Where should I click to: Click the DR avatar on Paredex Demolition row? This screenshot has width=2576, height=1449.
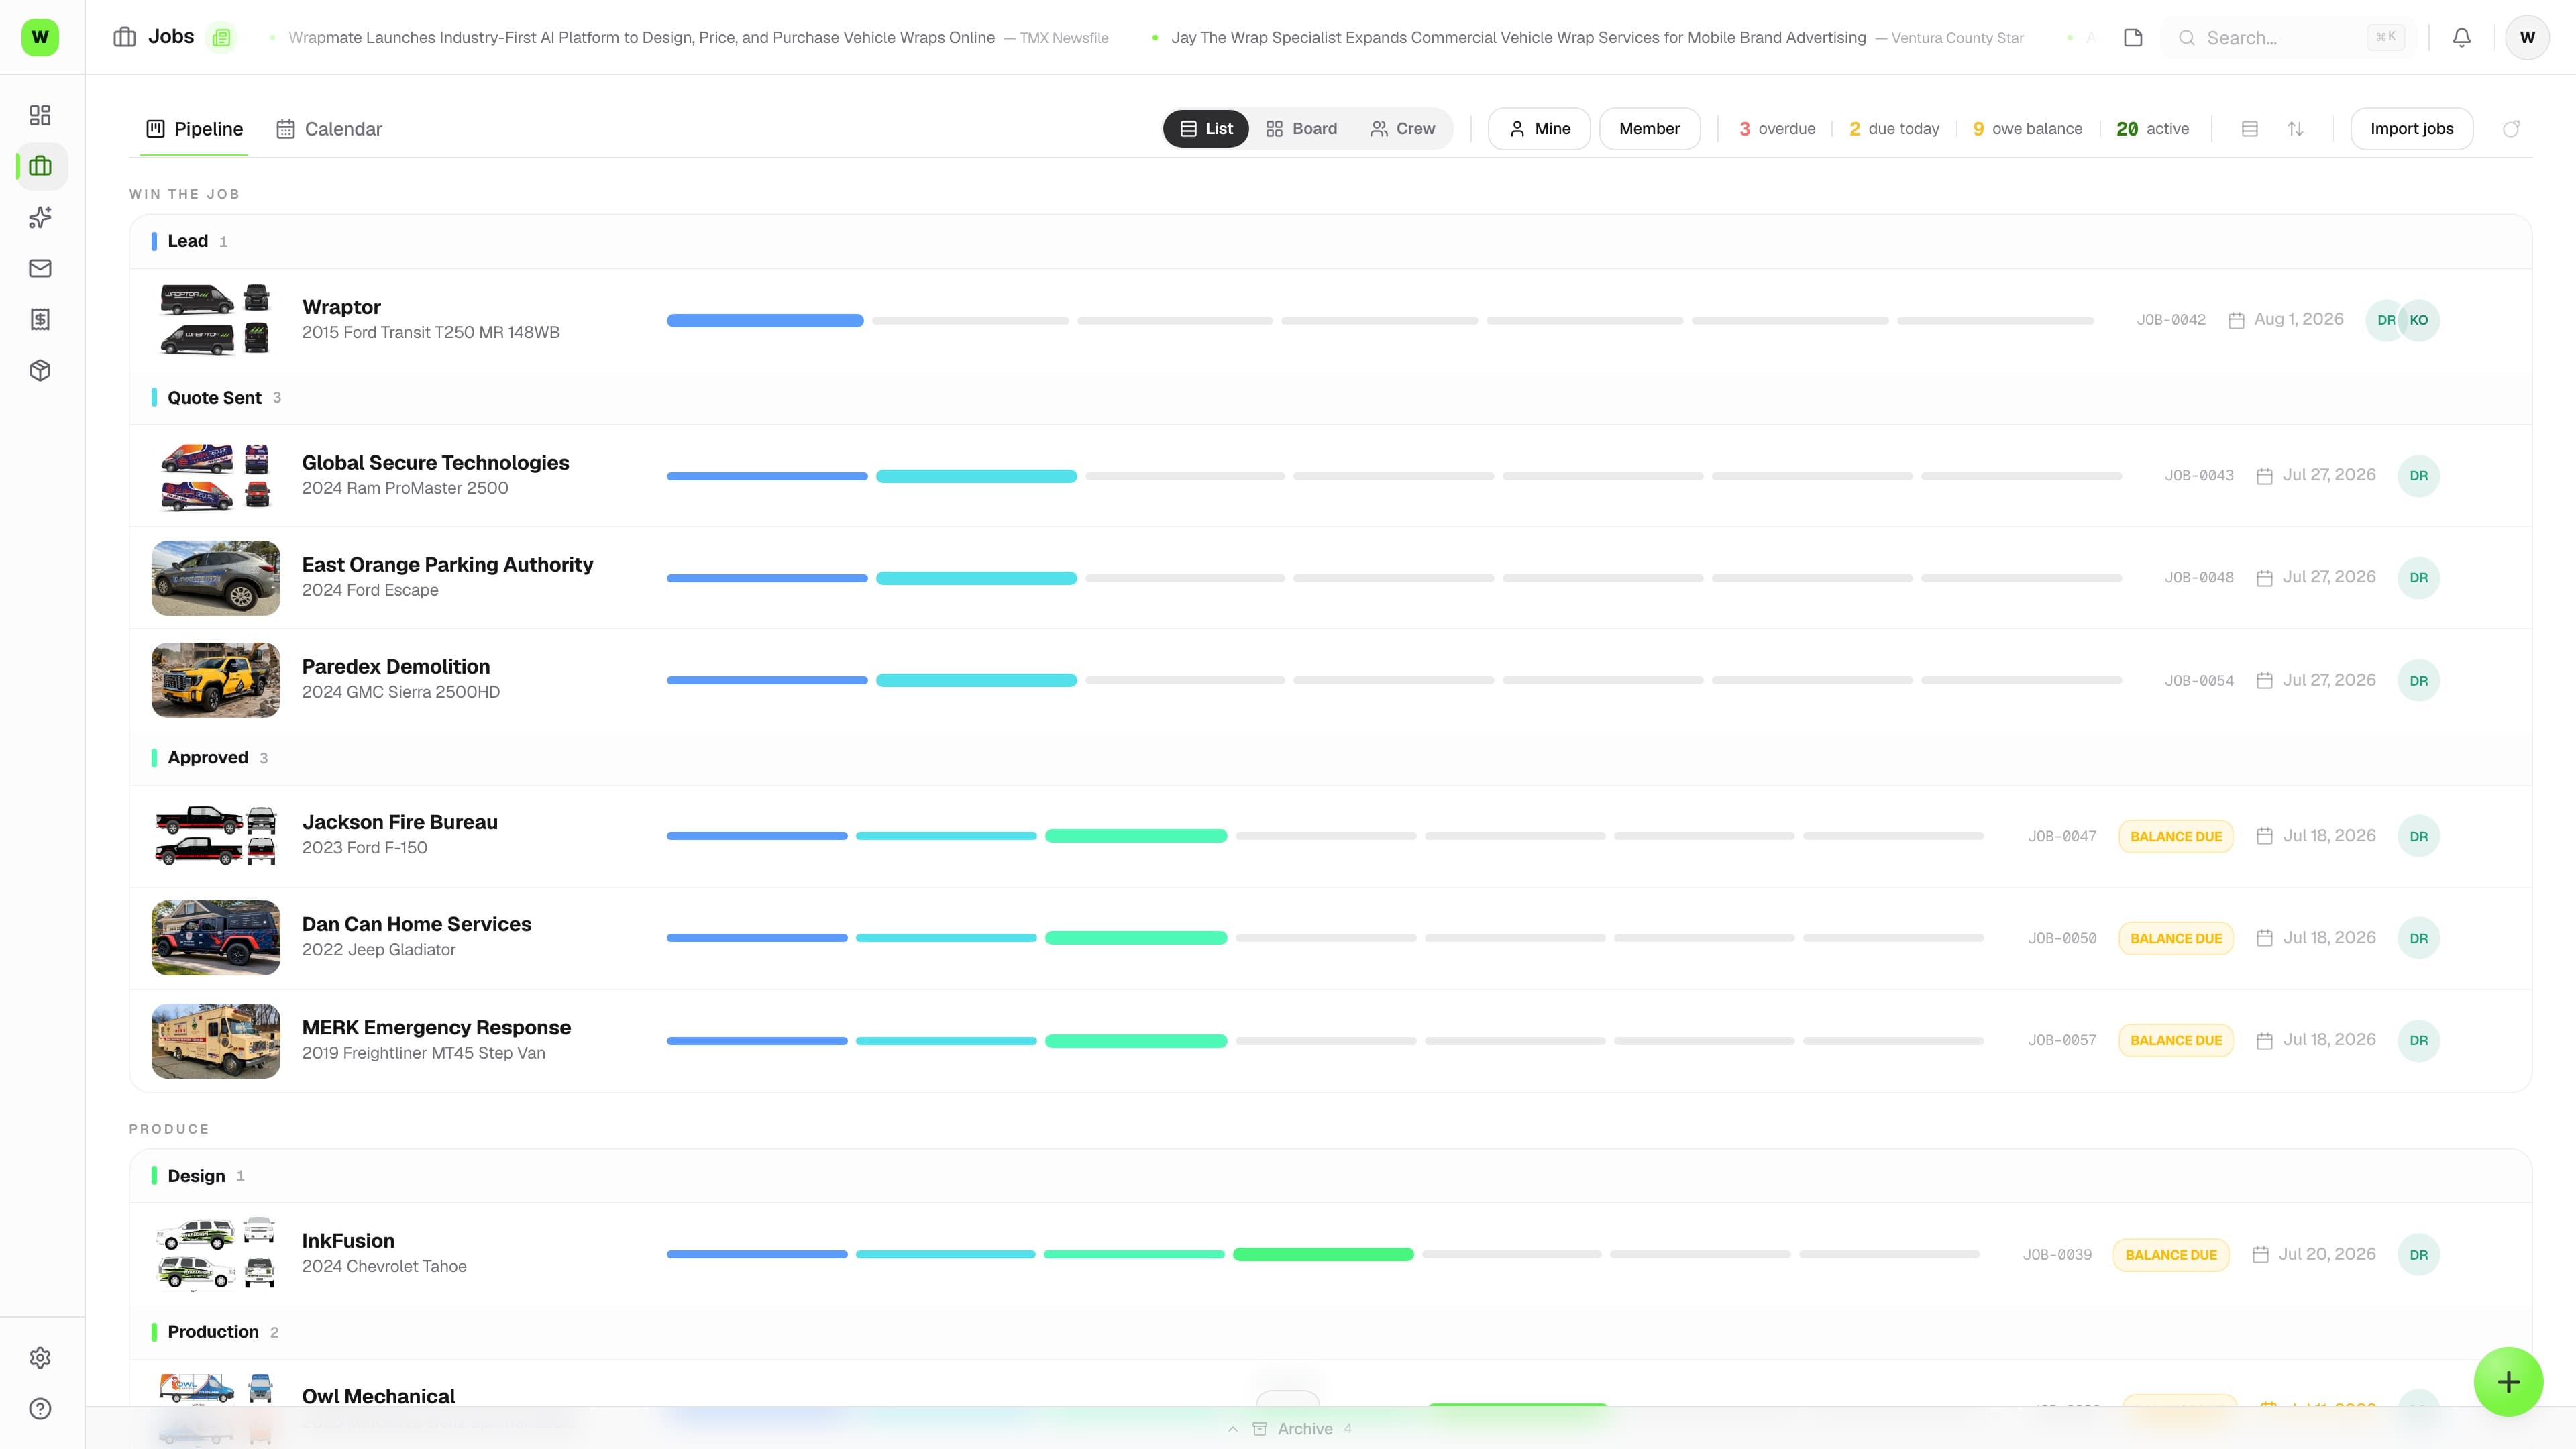(x=2418, y=681)
